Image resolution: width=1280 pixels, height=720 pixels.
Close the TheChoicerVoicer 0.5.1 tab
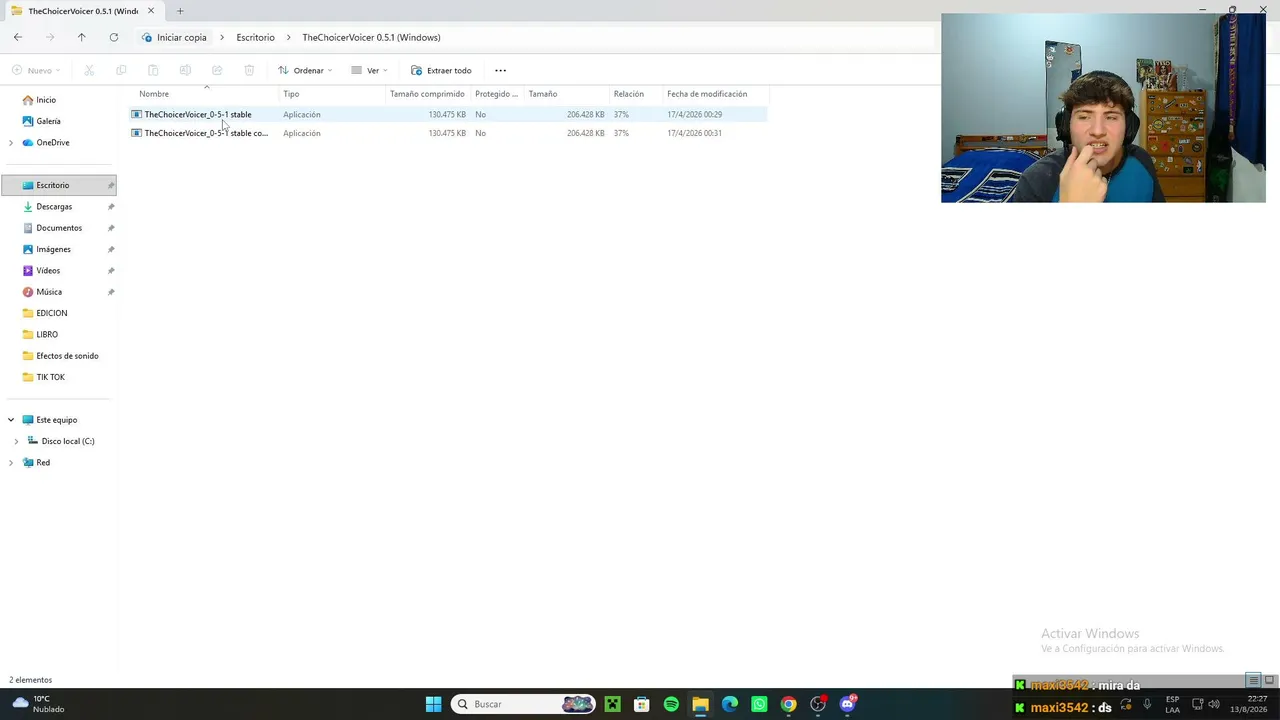151,11
